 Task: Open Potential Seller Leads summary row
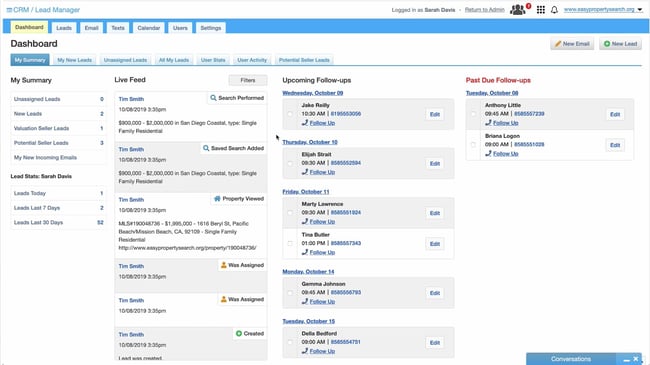tap(58, 143)
